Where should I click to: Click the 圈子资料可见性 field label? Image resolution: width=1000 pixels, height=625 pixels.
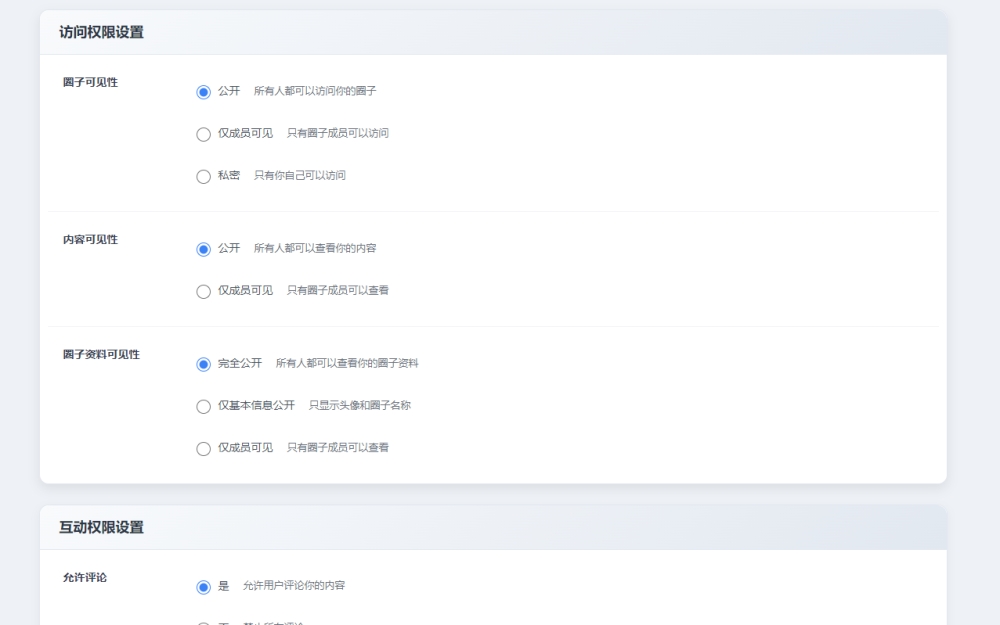tap(101, 354)
